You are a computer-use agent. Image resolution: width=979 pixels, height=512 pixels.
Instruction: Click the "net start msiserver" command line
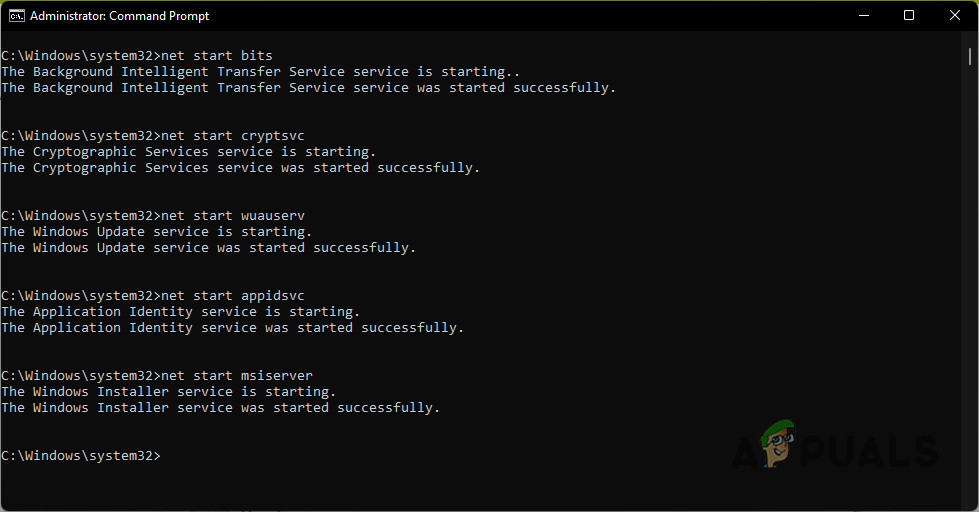[157, 376]
